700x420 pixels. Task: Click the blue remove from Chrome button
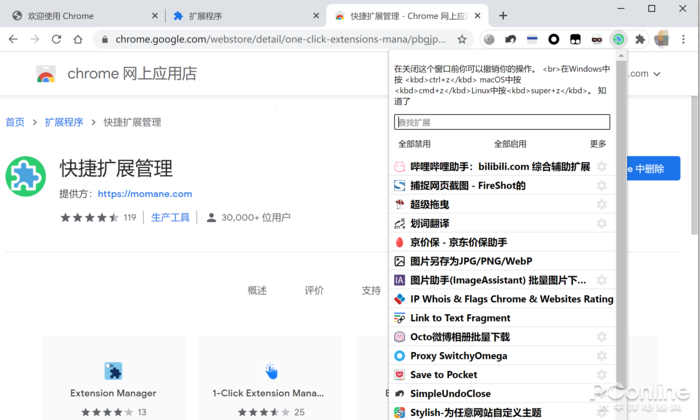click(x=653, y=168)
